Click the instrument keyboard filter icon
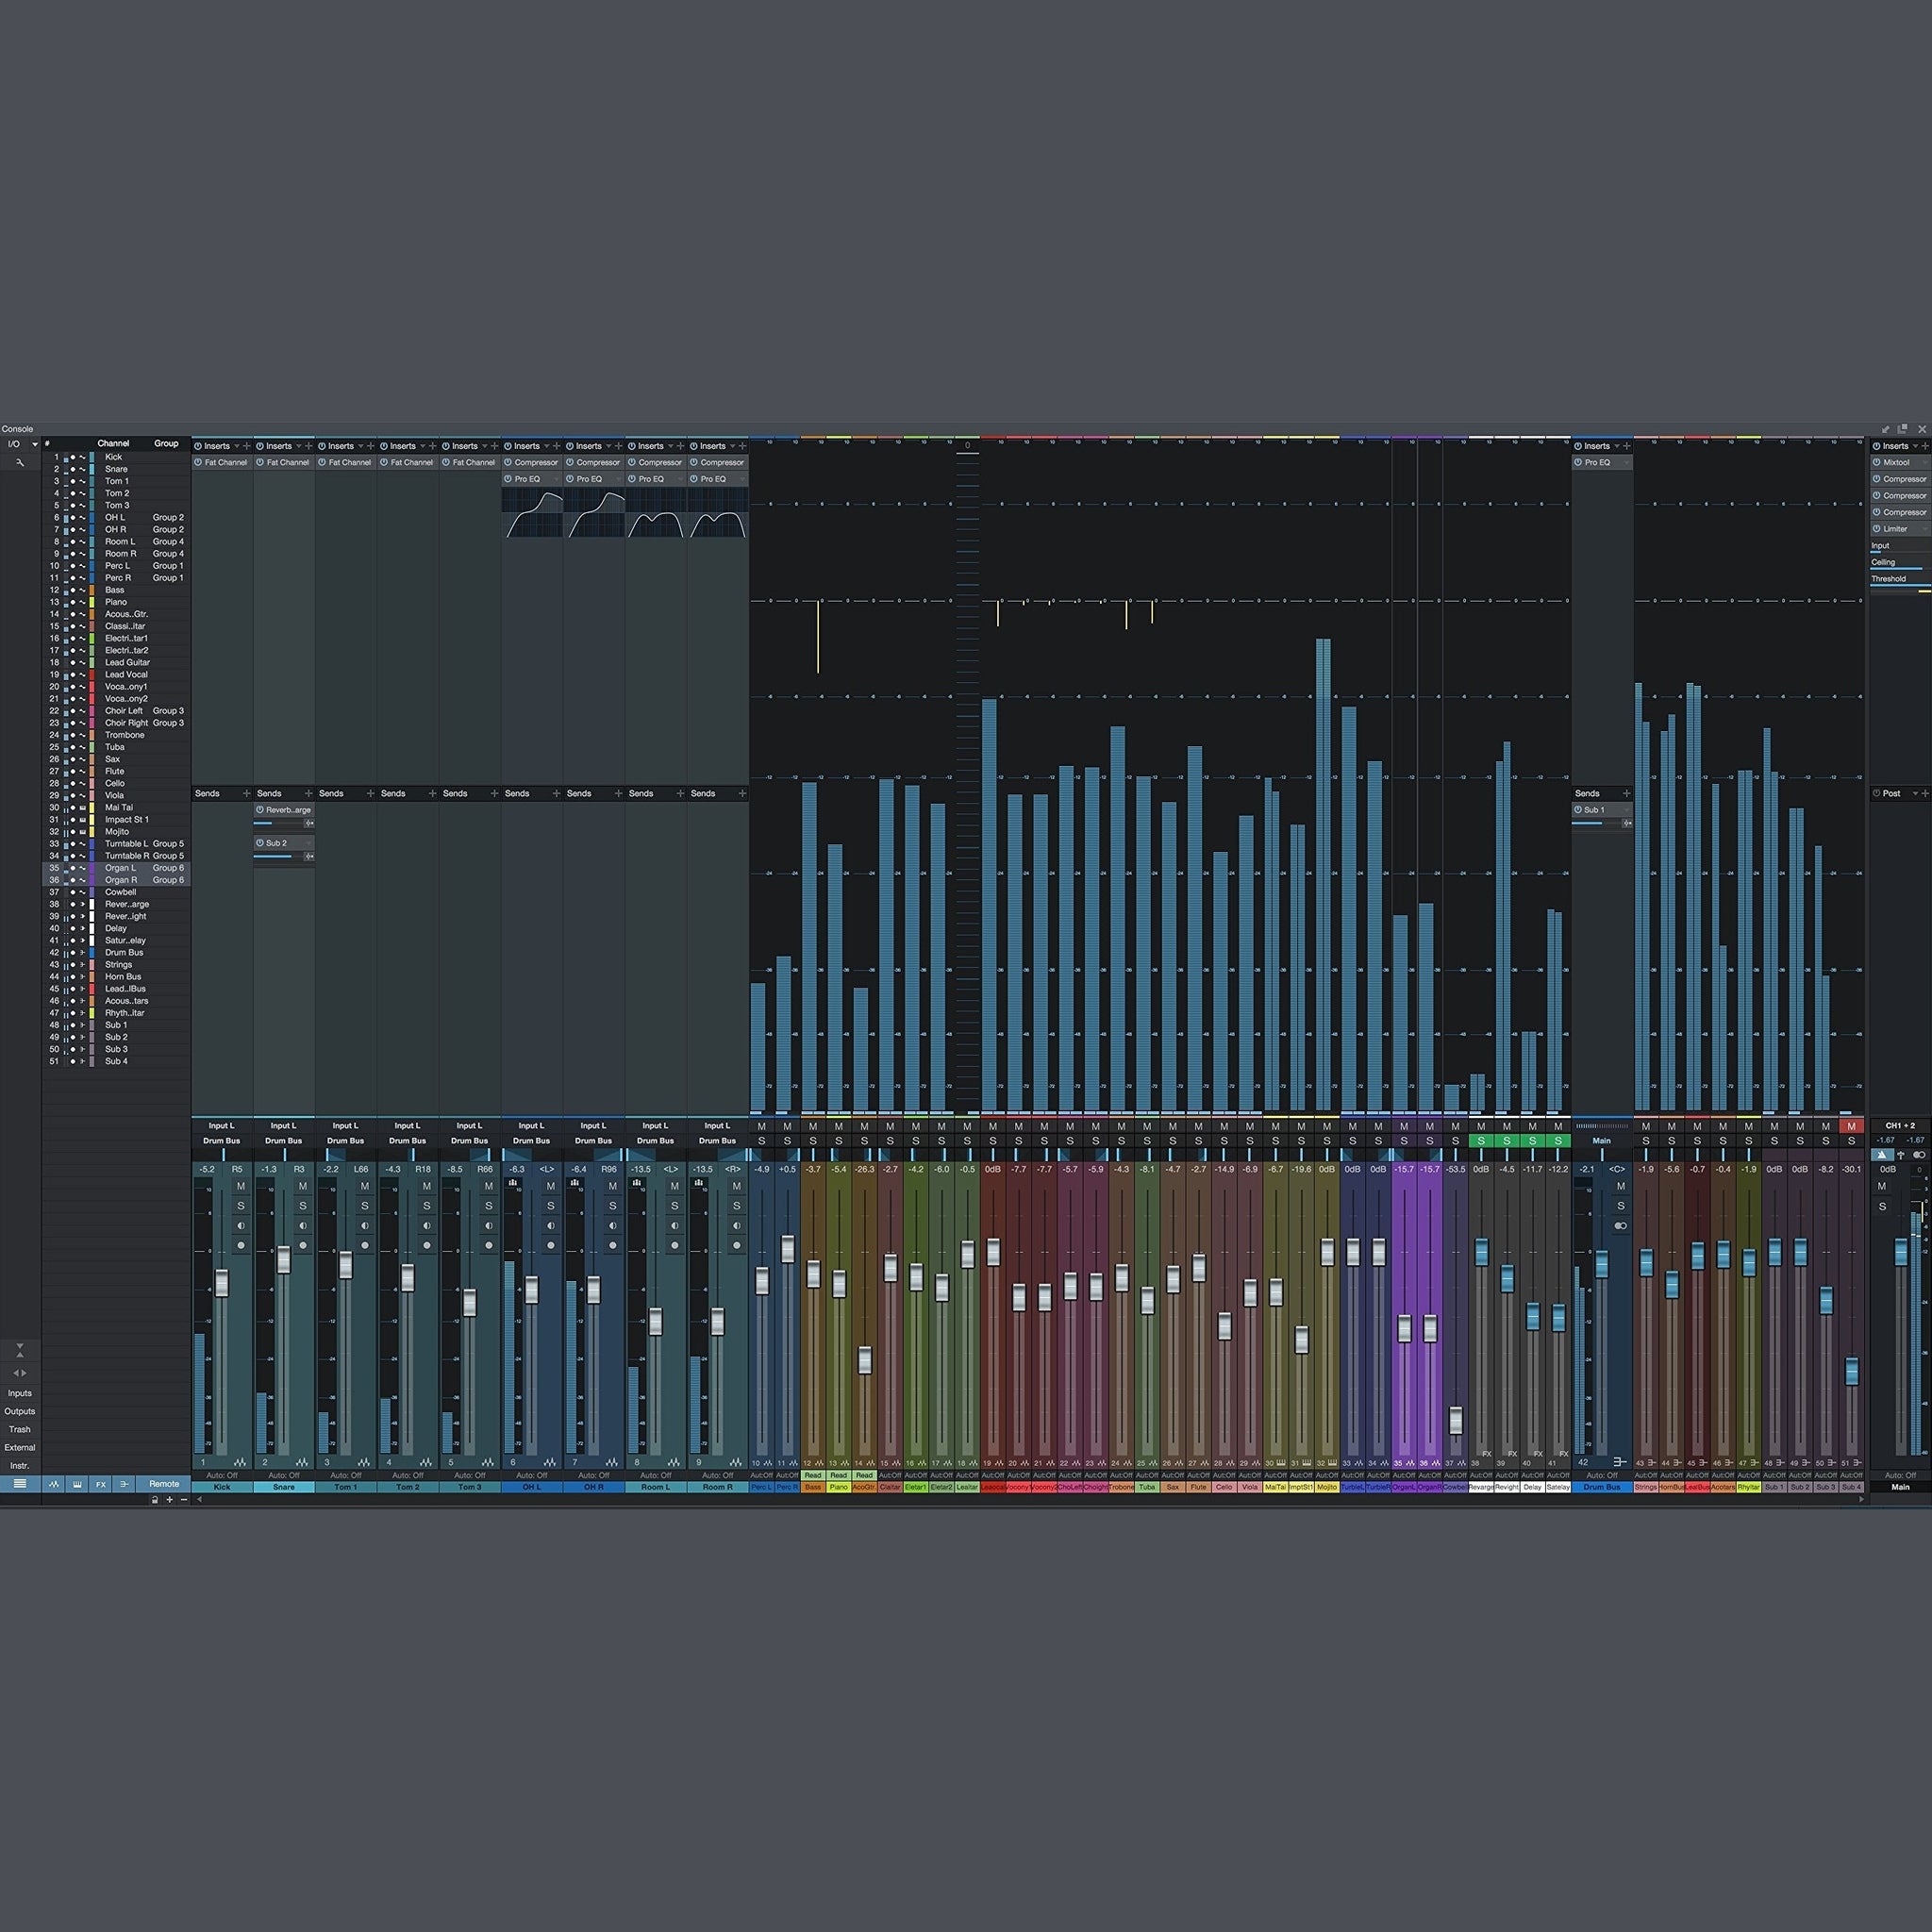 click(x=78, y=1484)
